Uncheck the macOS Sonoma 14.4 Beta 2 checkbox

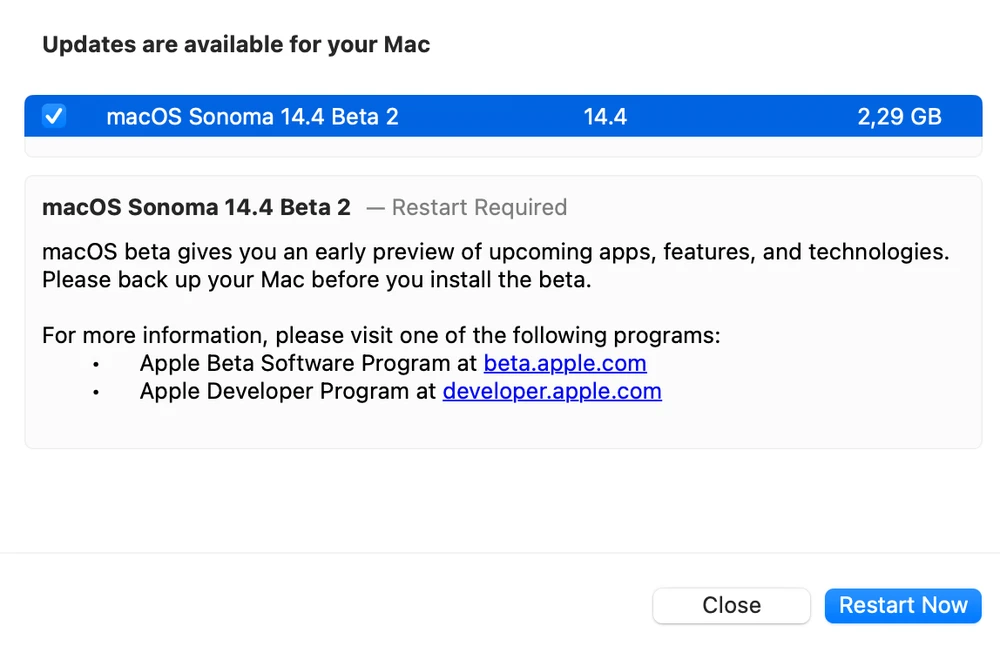point(54,117)
